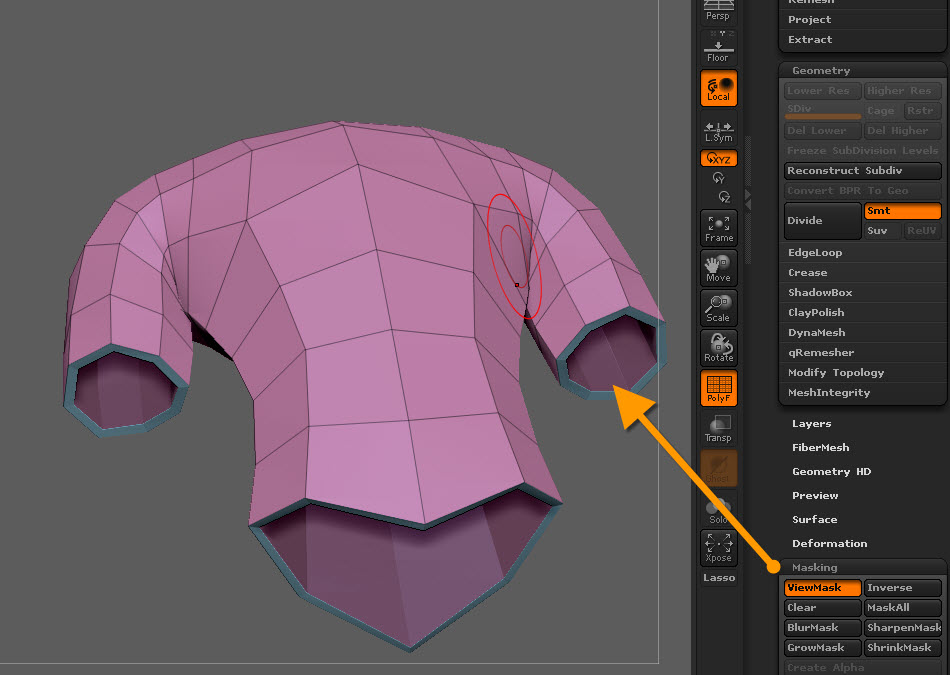Click Convert BPR To Geo
This screenshot has height=675, width=950.
(862, 191)
